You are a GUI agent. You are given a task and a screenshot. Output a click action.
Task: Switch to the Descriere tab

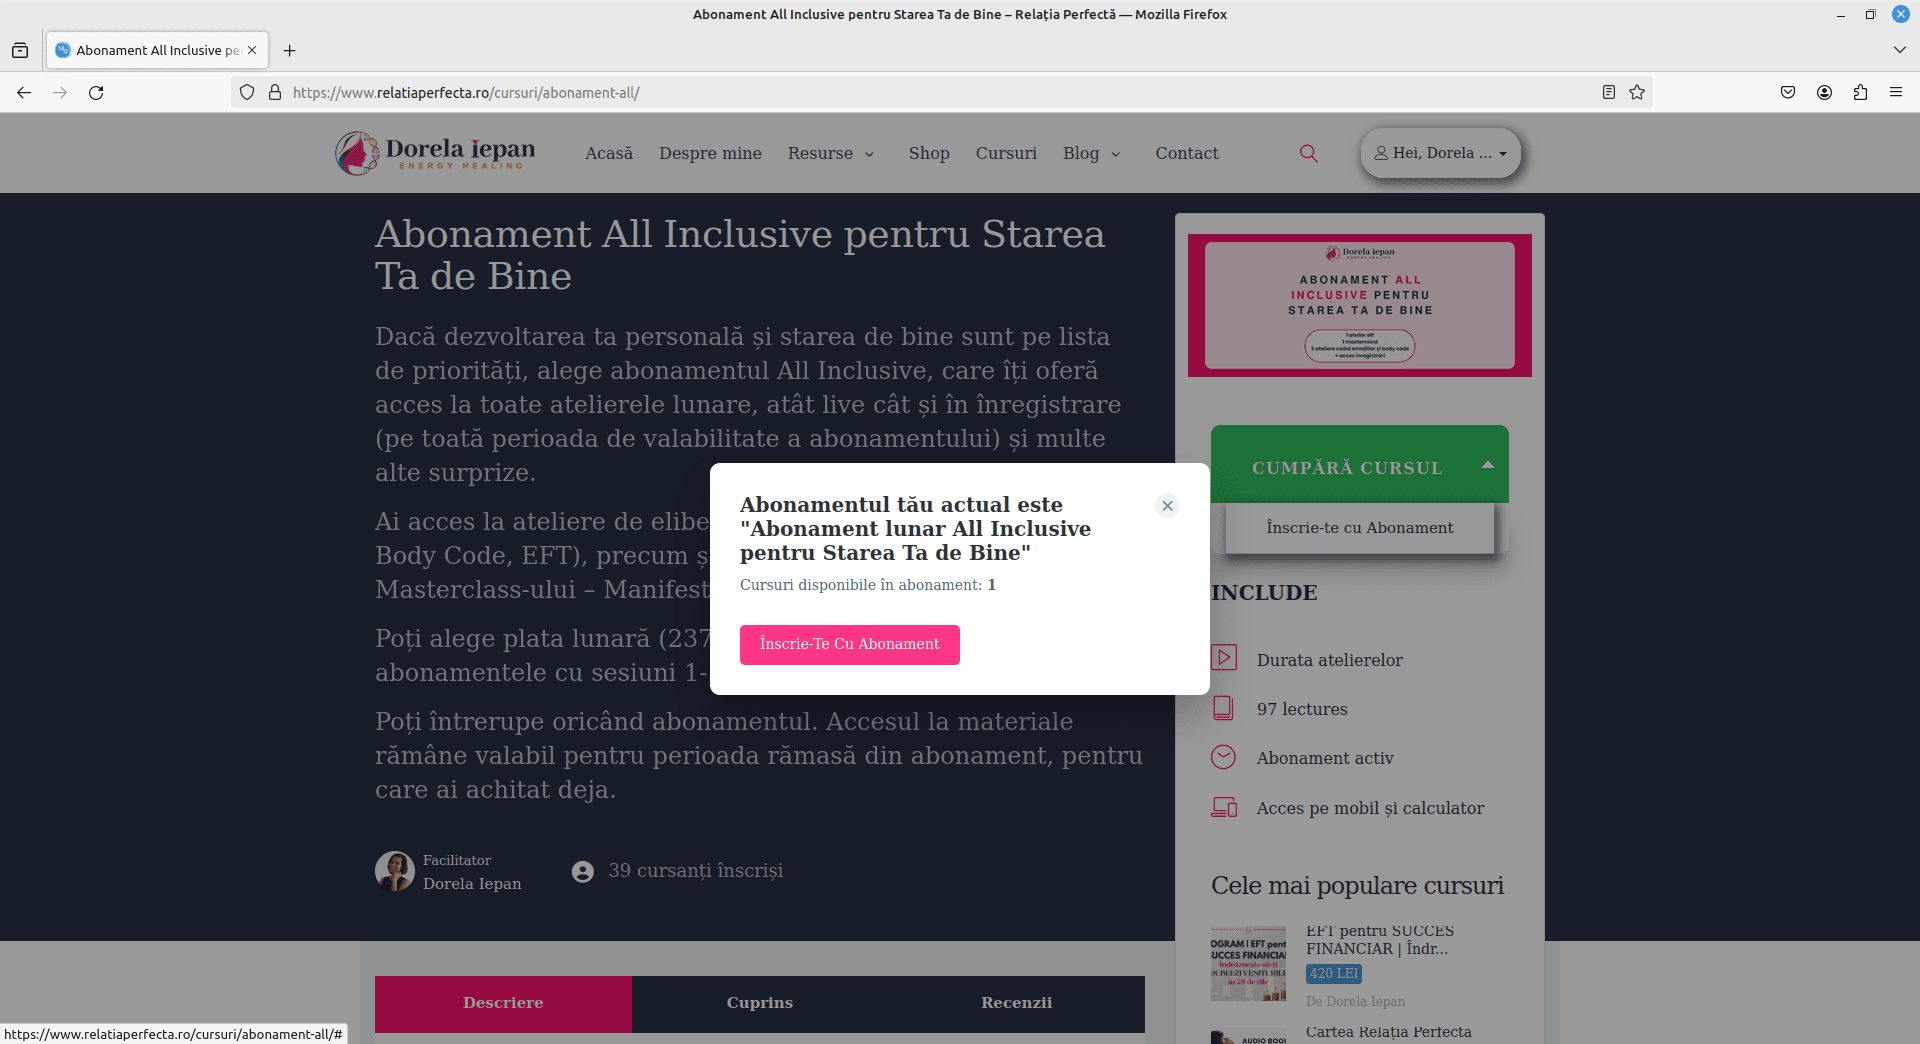click(x=503, y=1003)
